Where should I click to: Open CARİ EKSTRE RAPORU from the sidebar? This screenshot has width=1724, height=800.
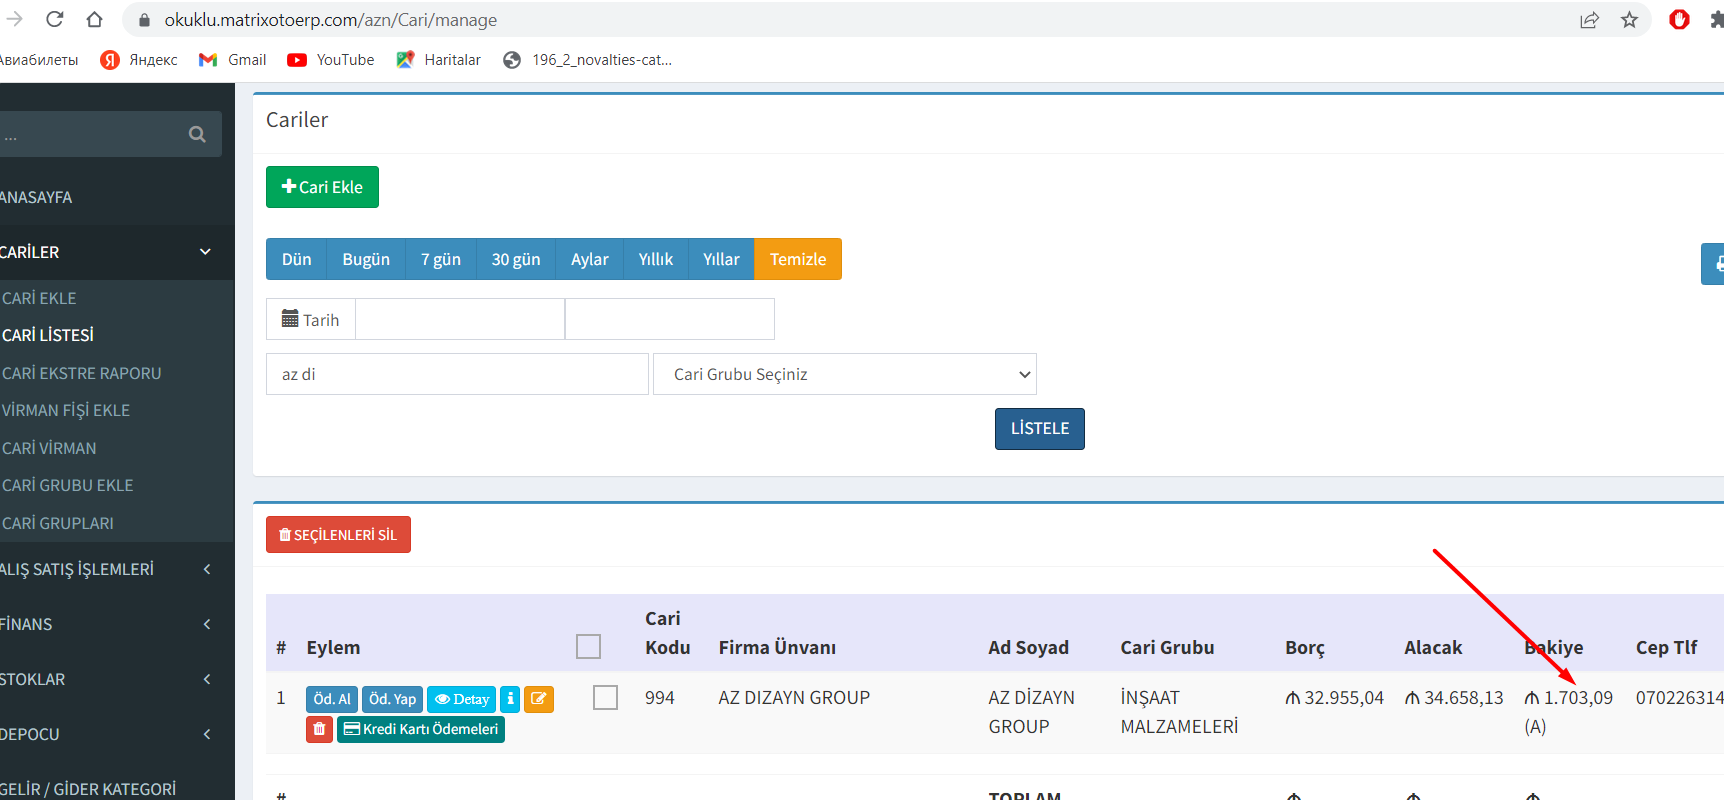[x=82, y=373]
